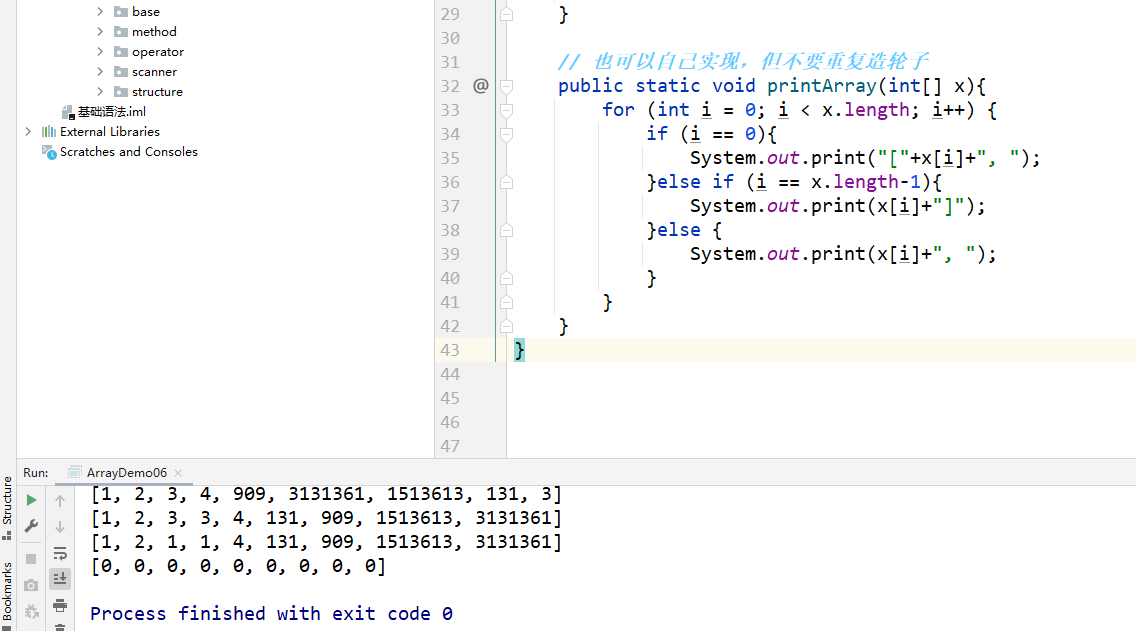Click 'else if' keyword on line 36

696,182
